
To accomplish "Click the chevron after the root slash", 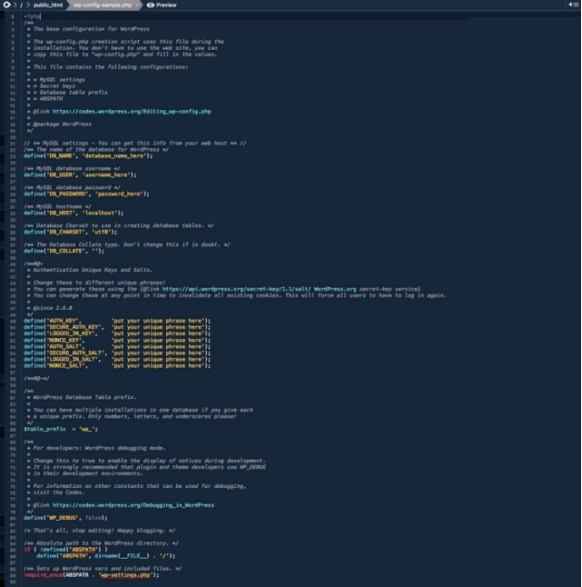I will pos(28,5).
